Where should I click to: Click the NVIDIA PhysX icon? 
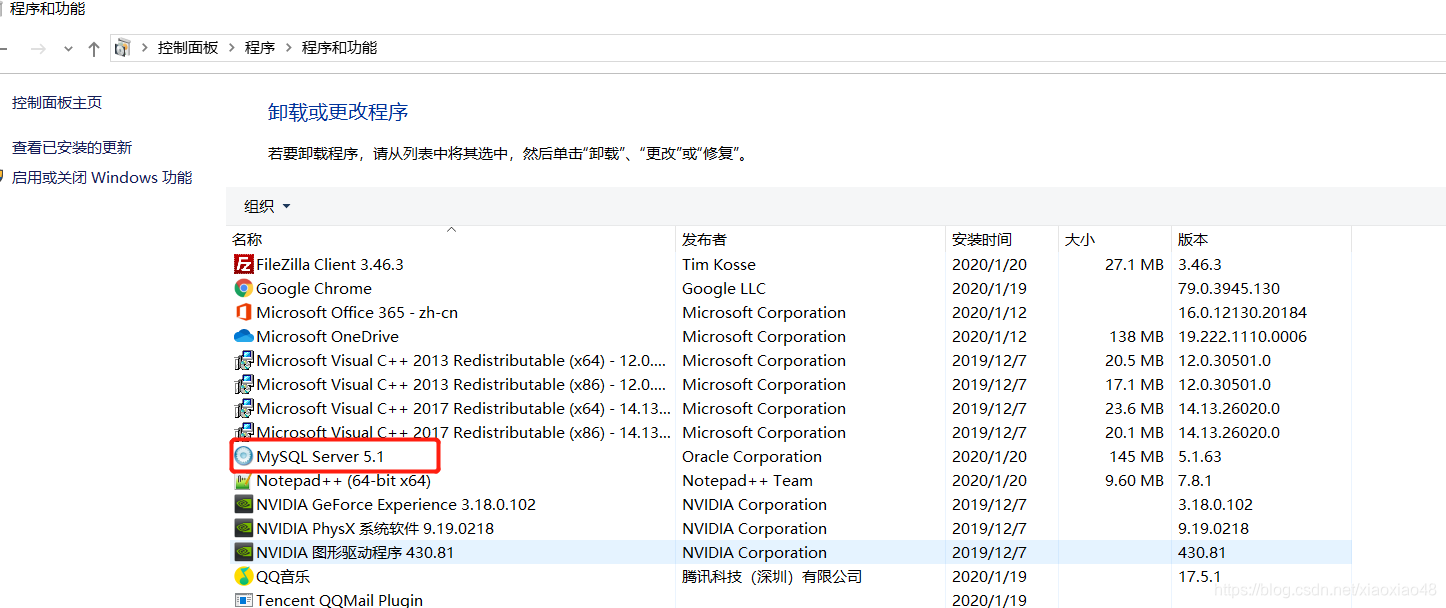[243, 529]
